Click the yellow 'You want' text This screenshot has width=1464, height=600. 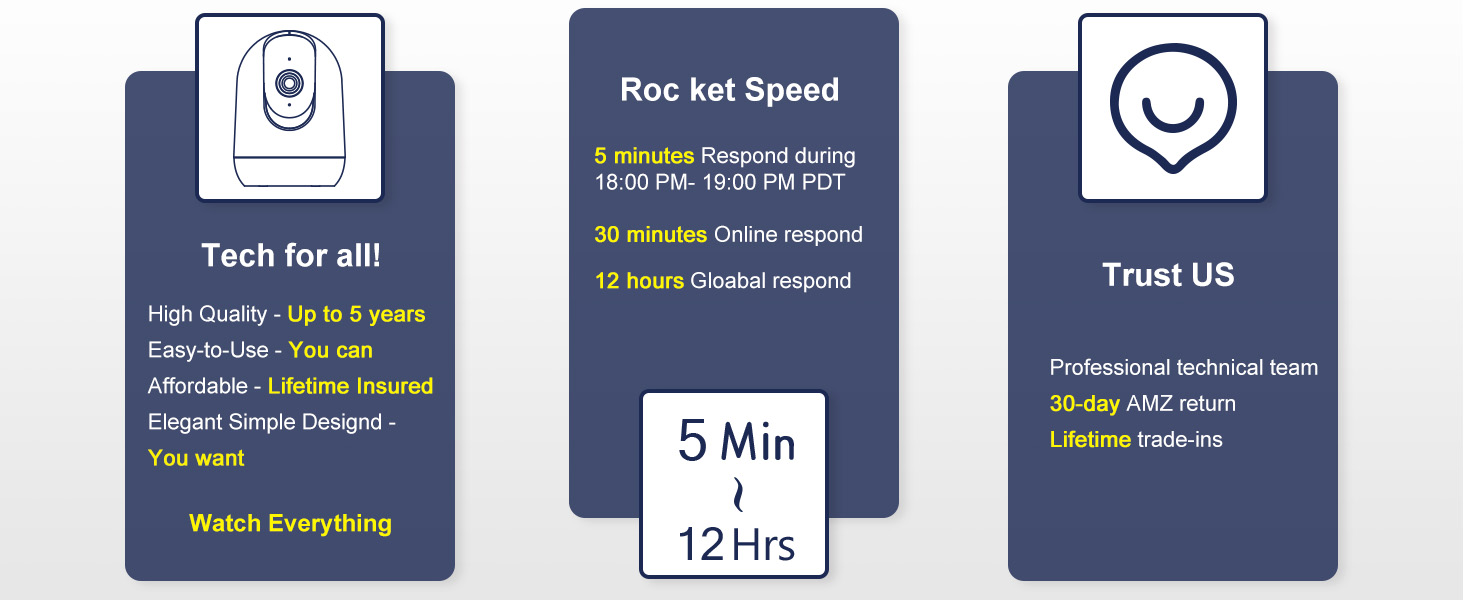[196, 458]
